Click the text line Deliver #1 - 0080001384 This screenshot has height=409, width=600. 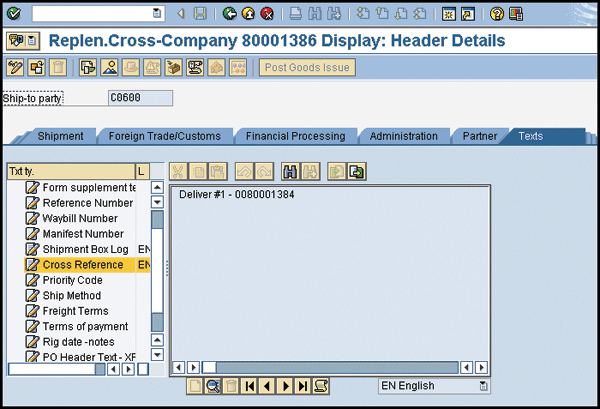236,194
